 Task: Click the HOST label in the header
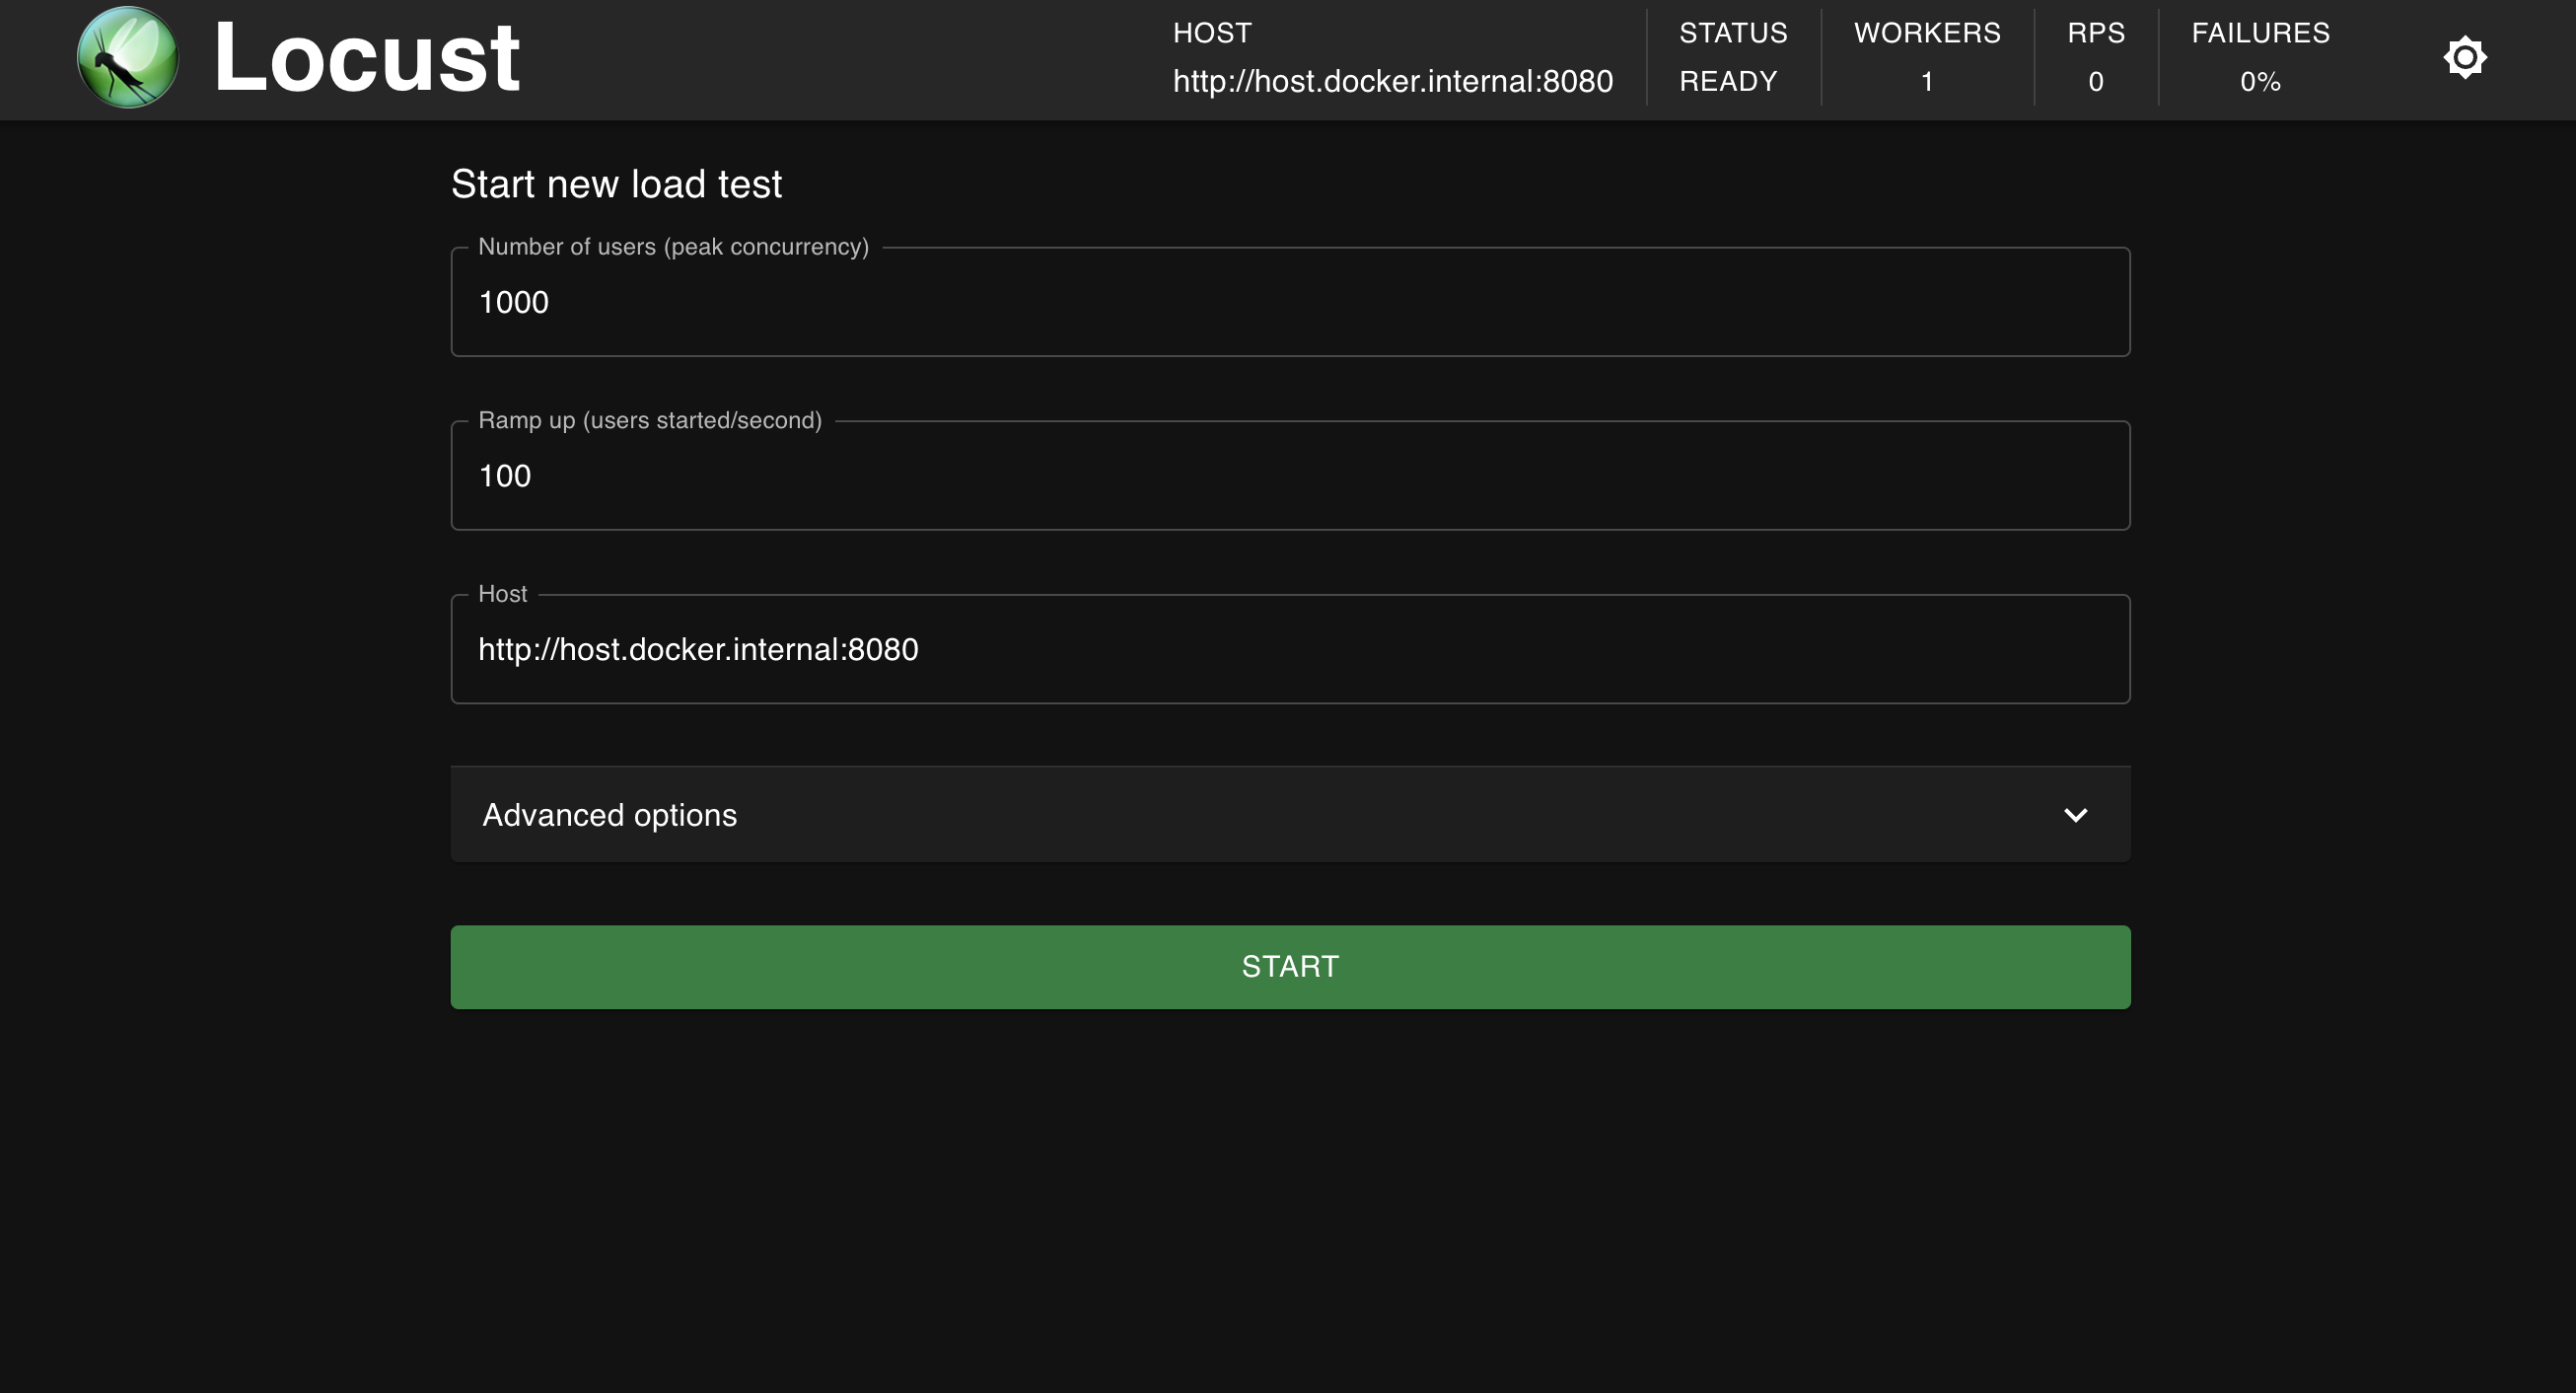1211,33
